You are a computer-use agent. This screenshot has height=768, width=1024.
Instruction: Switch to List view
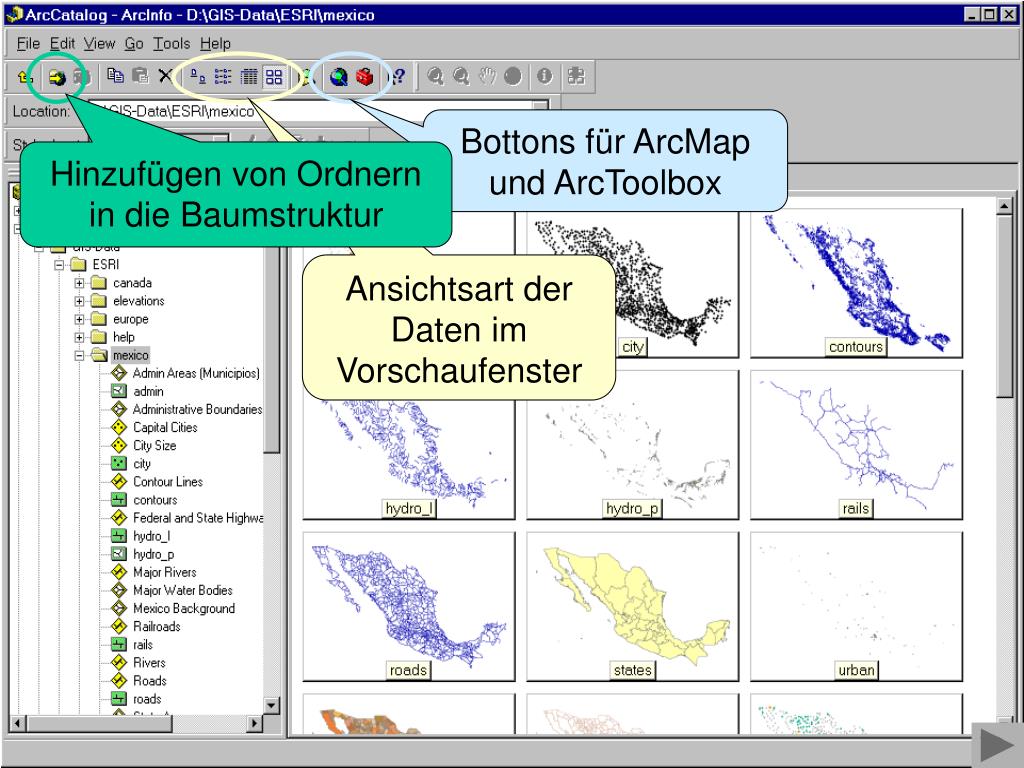click(223, 77)
